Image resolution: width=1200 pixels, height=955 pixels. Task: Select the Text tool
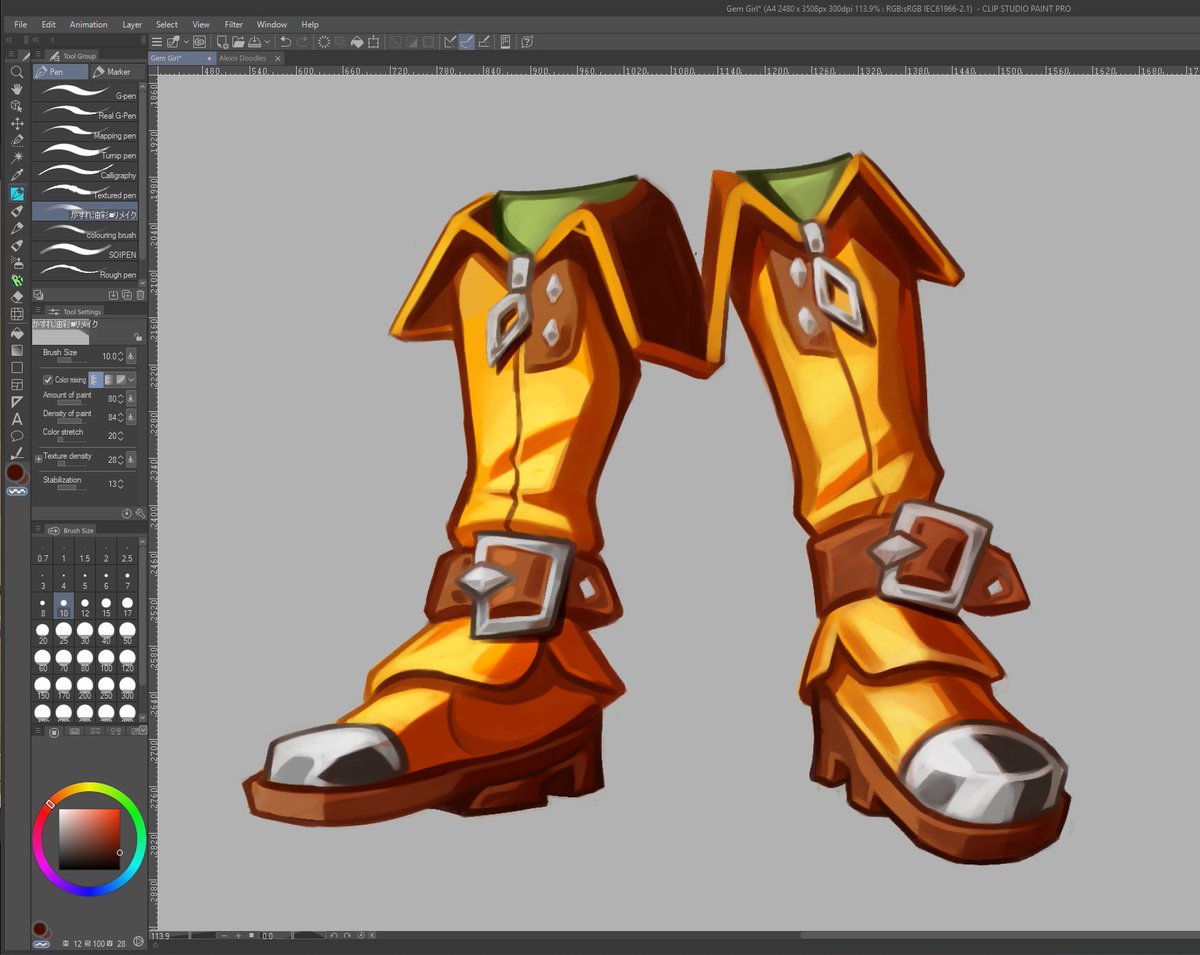point(17,420)
